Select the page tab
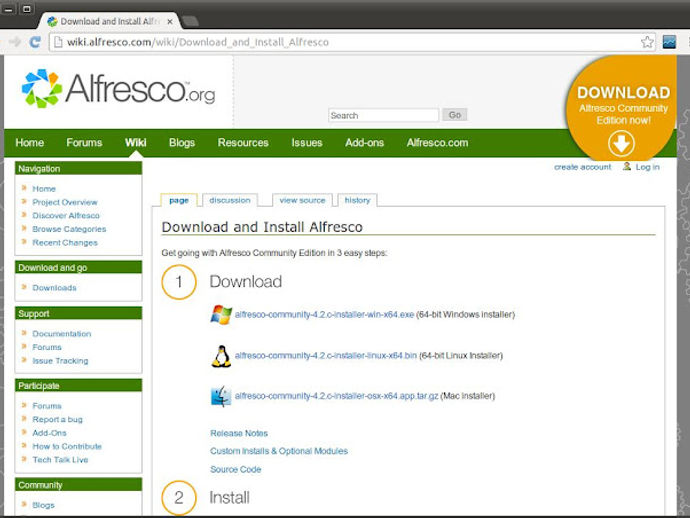Image resolution: width=690 pixels, height=518 pixels. [x=179, y=200]
